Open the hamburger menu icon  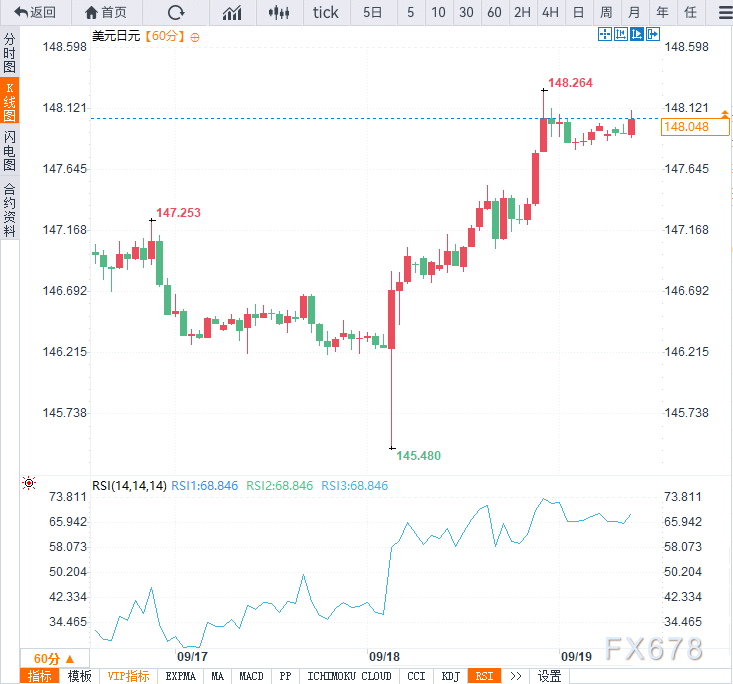coord(726,12)
